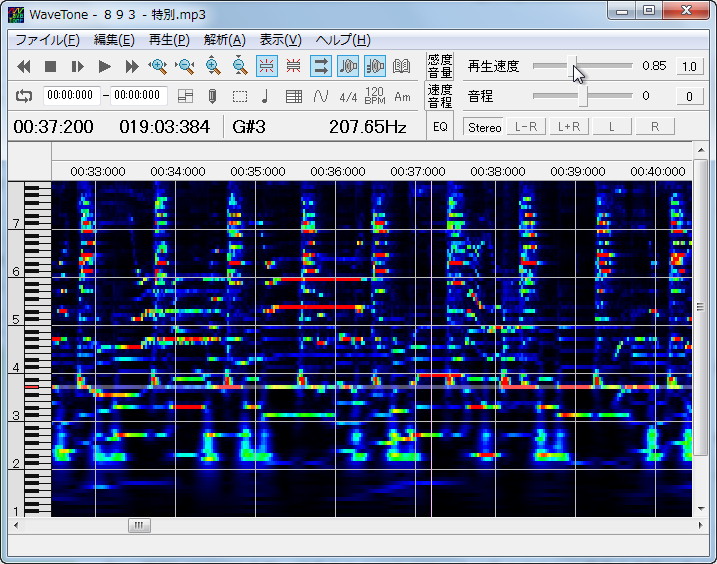Select L+R channel mode
This screenshot has width=717, height=564.
(x=569, y=127)
